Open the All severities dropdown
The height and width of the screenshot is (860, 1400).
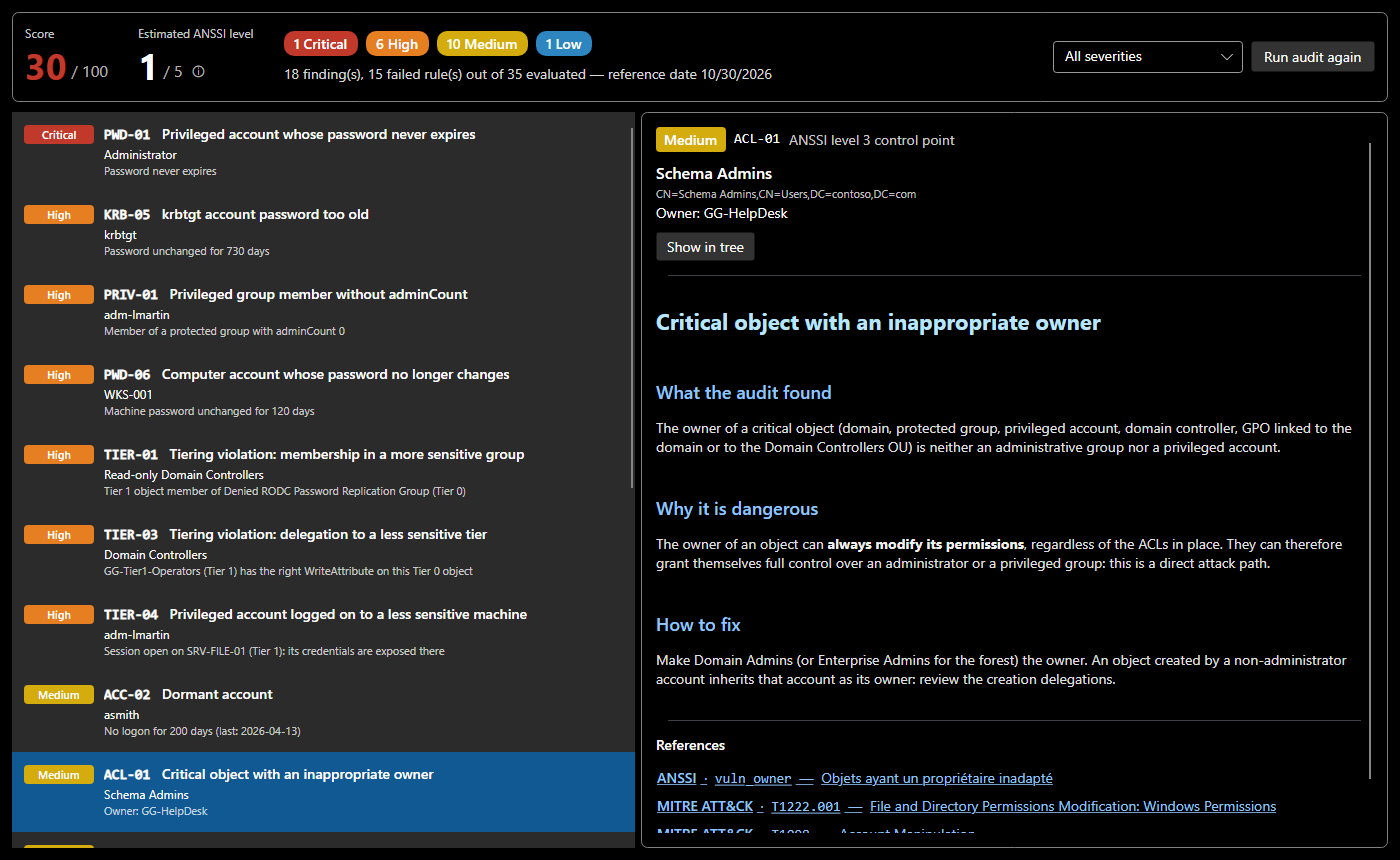tap(1148, 57)
